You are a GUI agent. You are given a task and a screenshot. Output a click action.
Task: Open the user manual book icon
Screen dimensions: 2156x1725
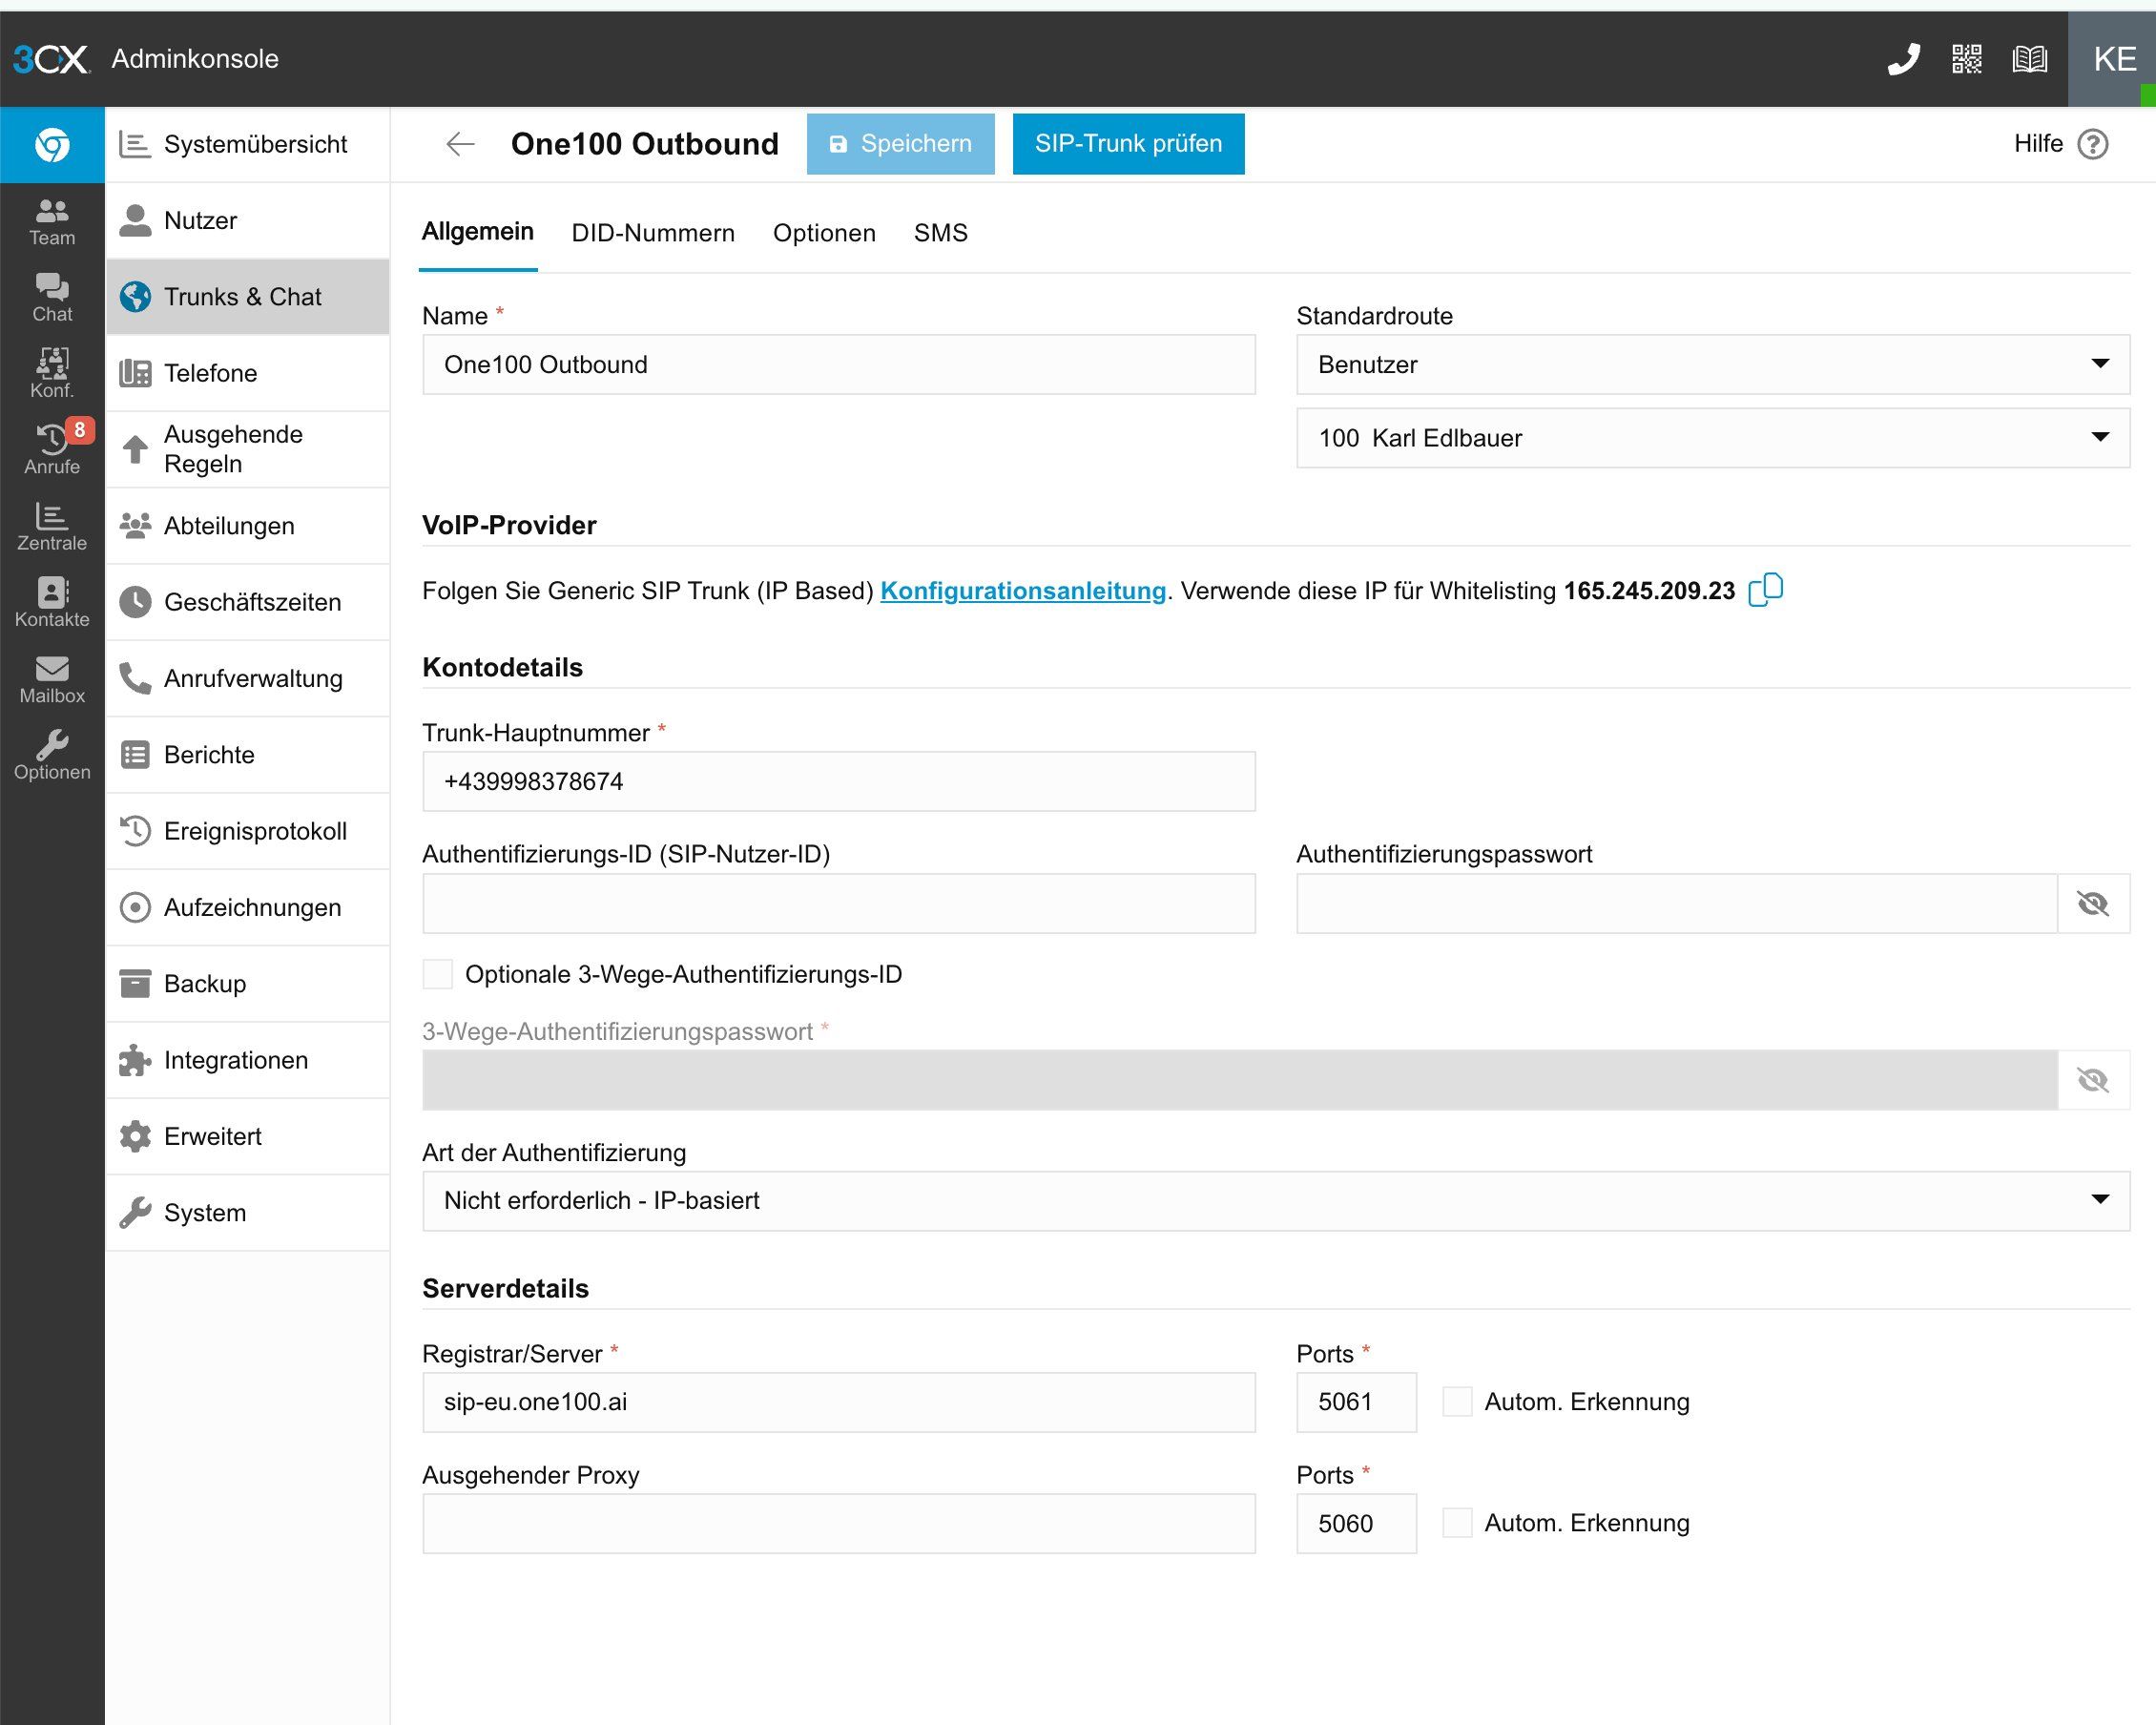2030,59
